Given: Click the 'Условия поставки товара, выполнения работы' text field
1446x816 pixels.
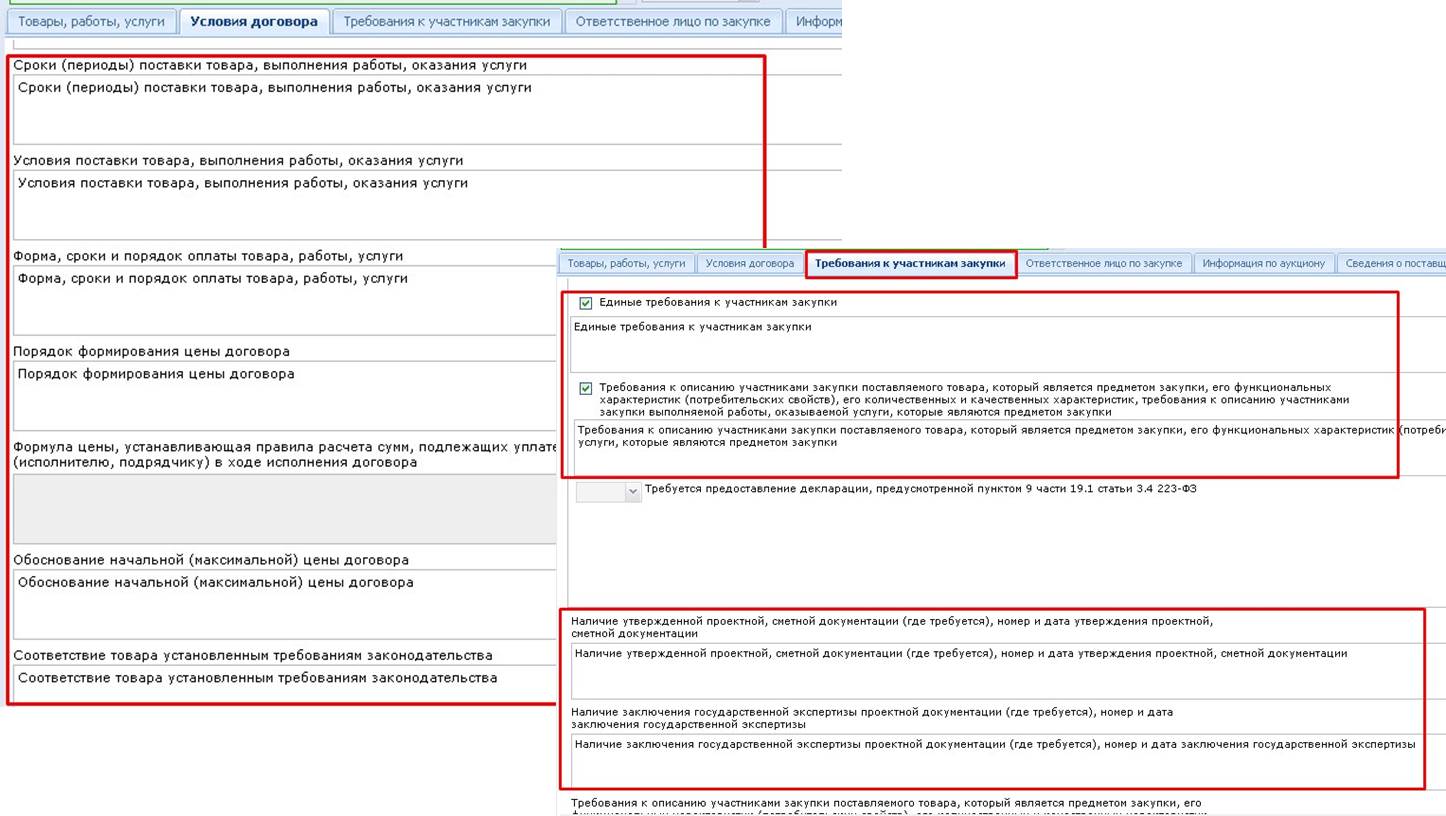Looking at the screenshot, I should tap(428, 206).
